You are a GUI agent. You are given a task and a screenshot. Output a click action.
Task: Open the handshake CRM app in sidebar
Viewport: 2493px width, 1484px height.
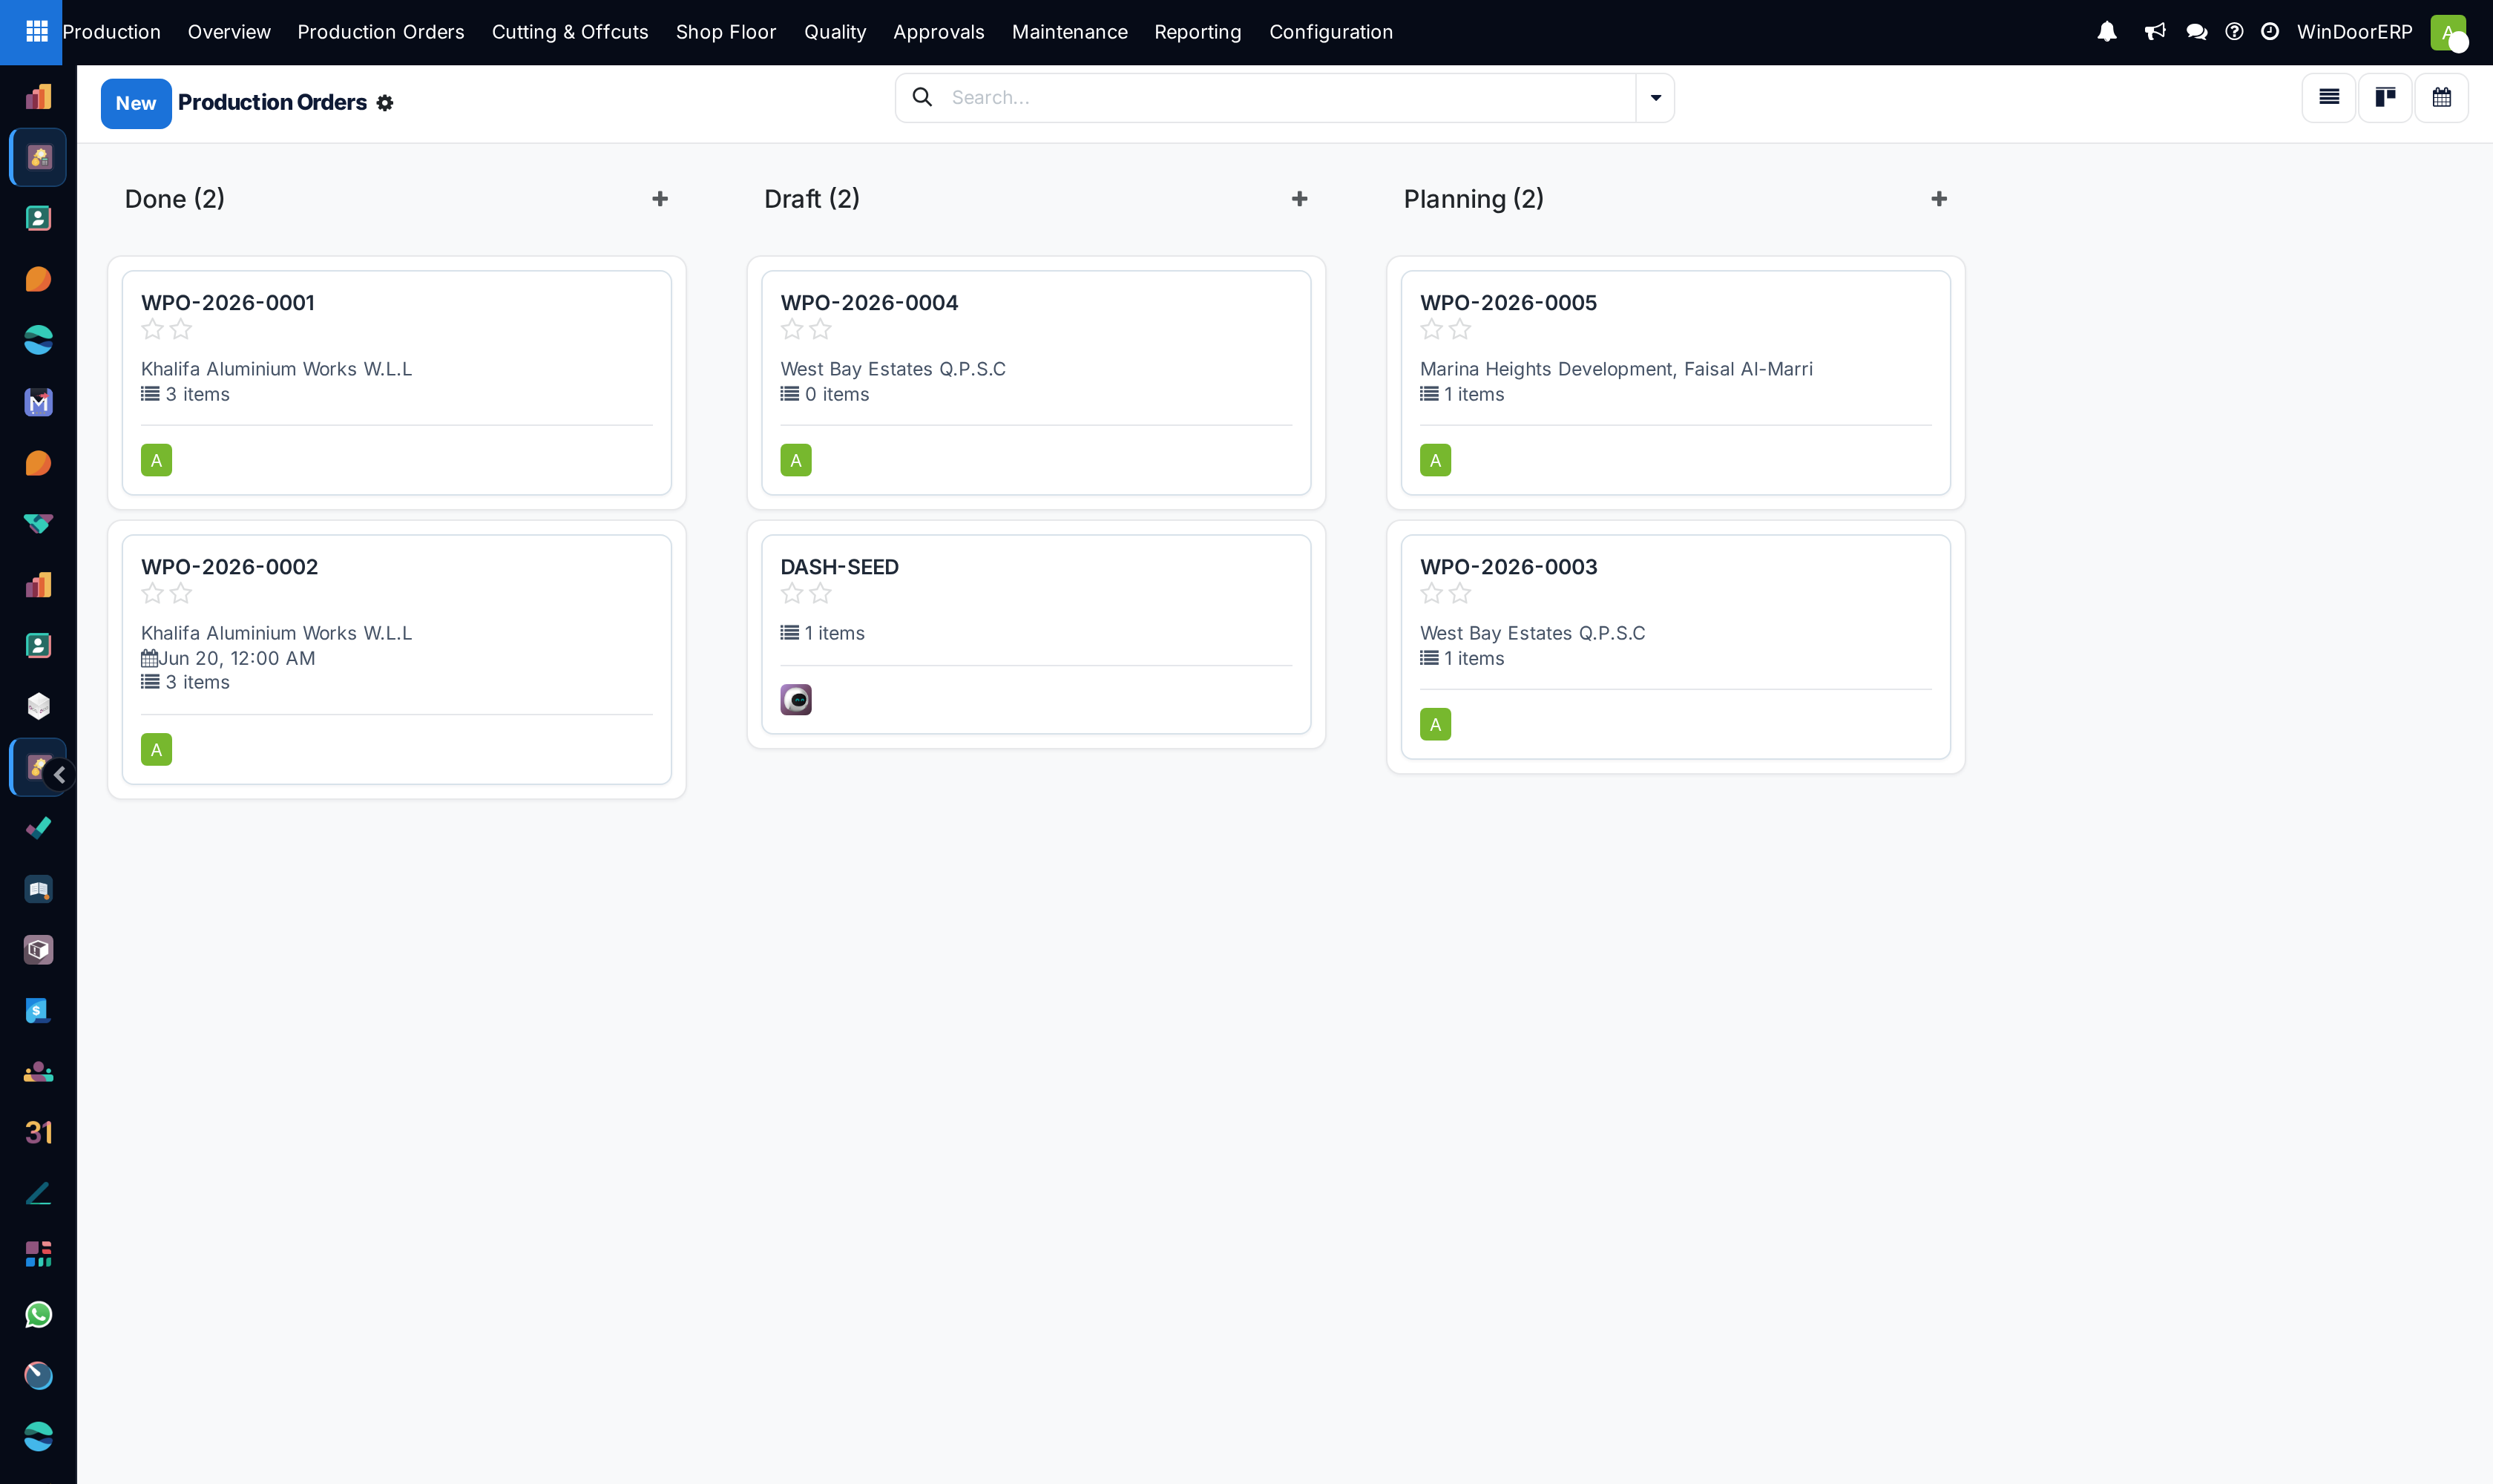38,524
